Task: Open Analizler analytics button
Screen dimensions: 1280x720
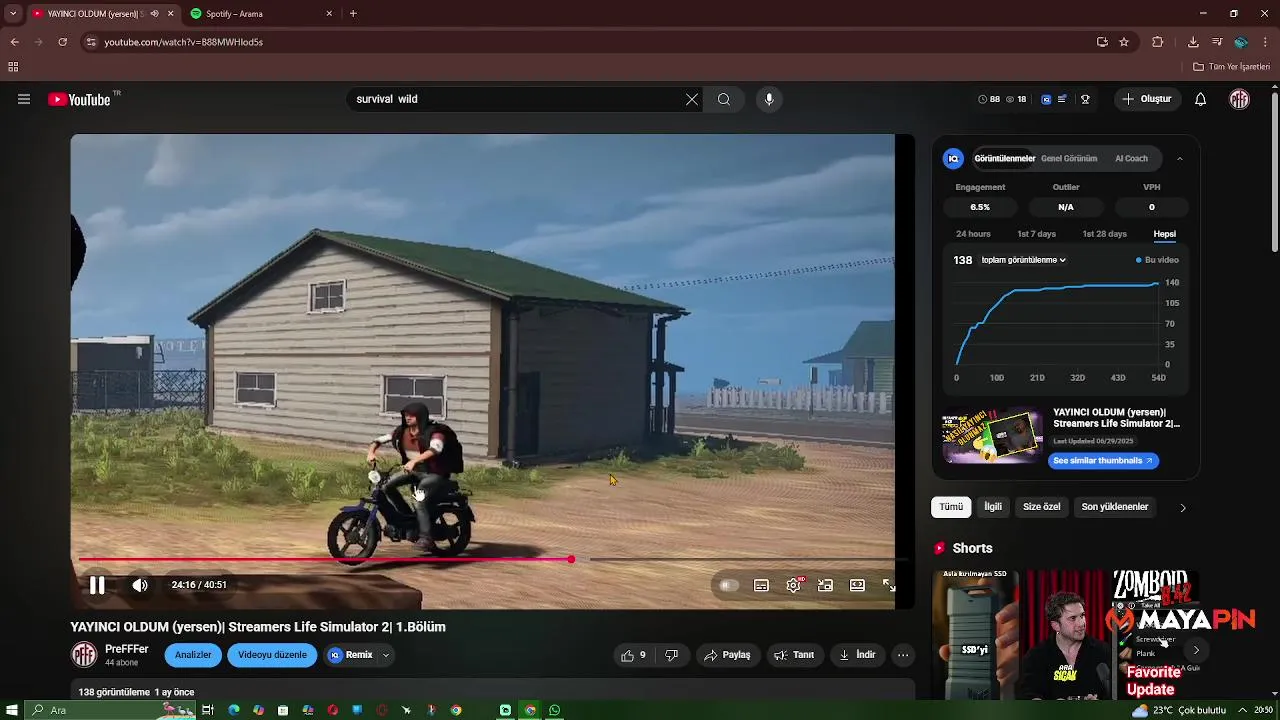Action: pos(193,655)
